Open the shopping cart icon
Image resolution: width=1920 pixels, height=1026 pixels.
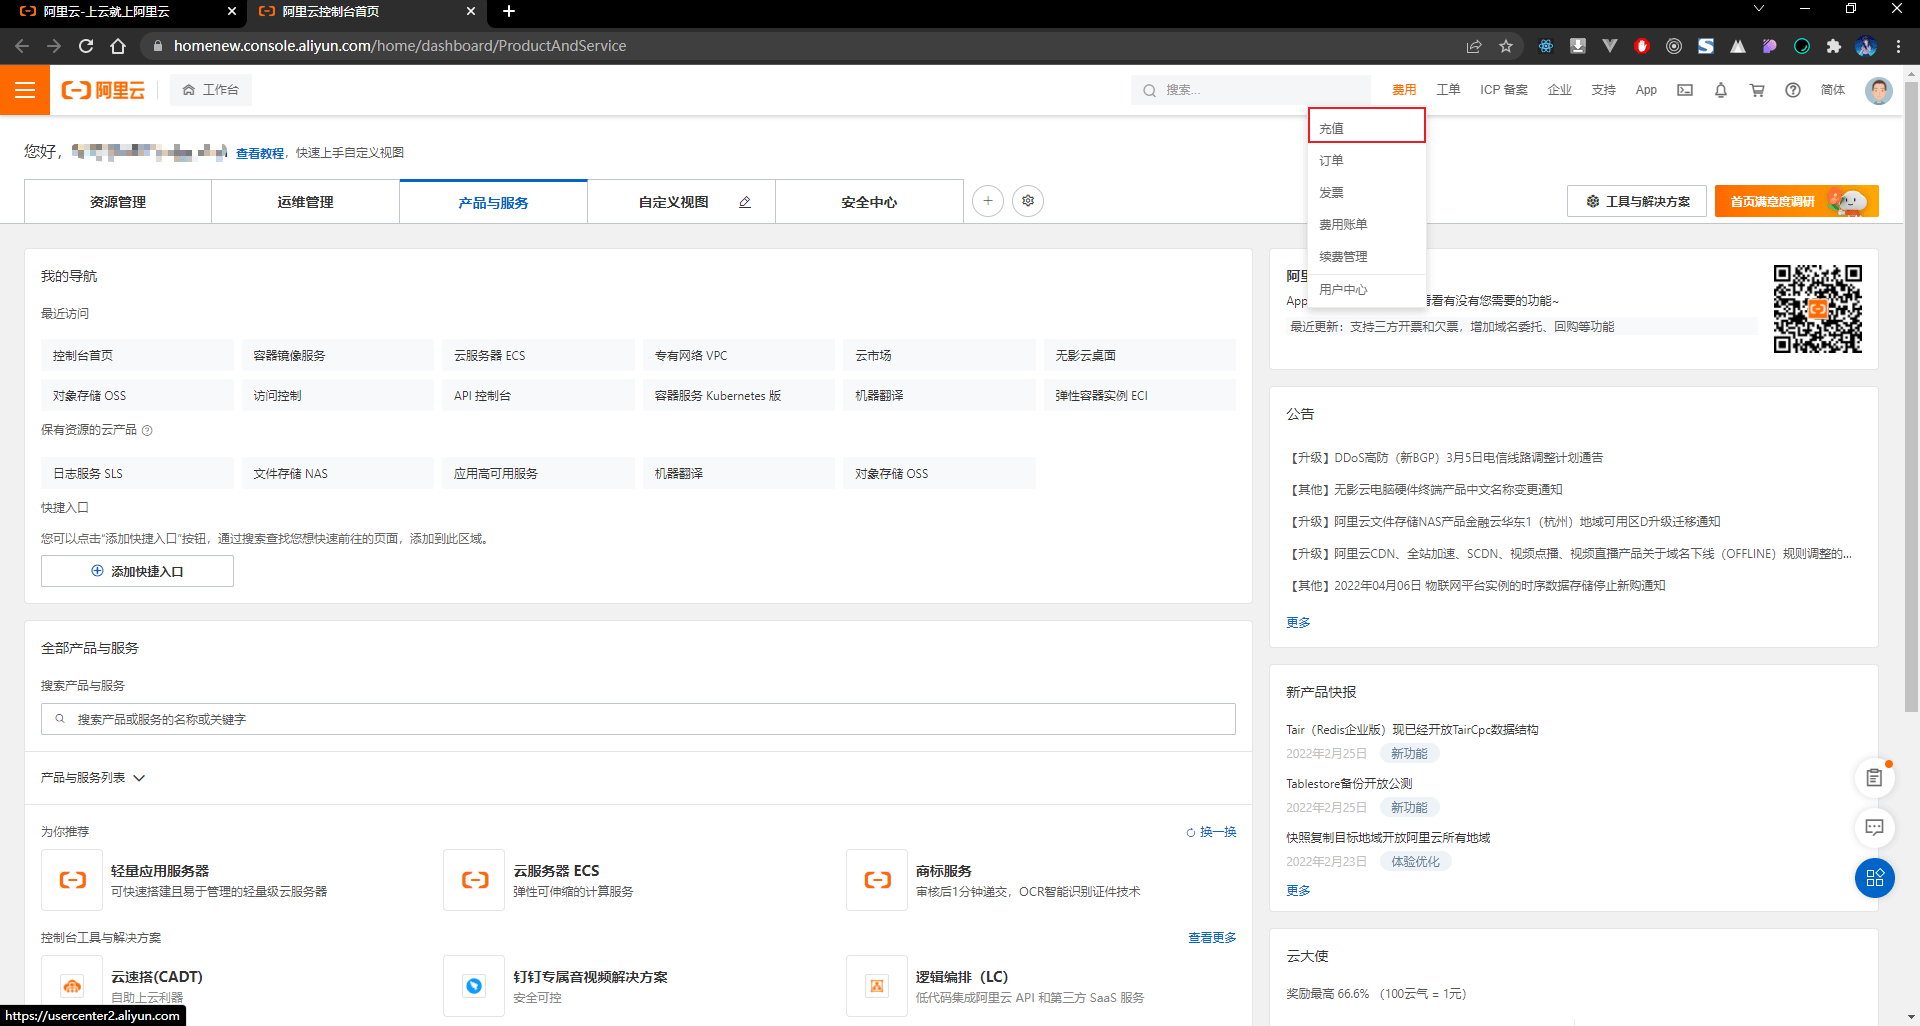tap(1757, 90)
